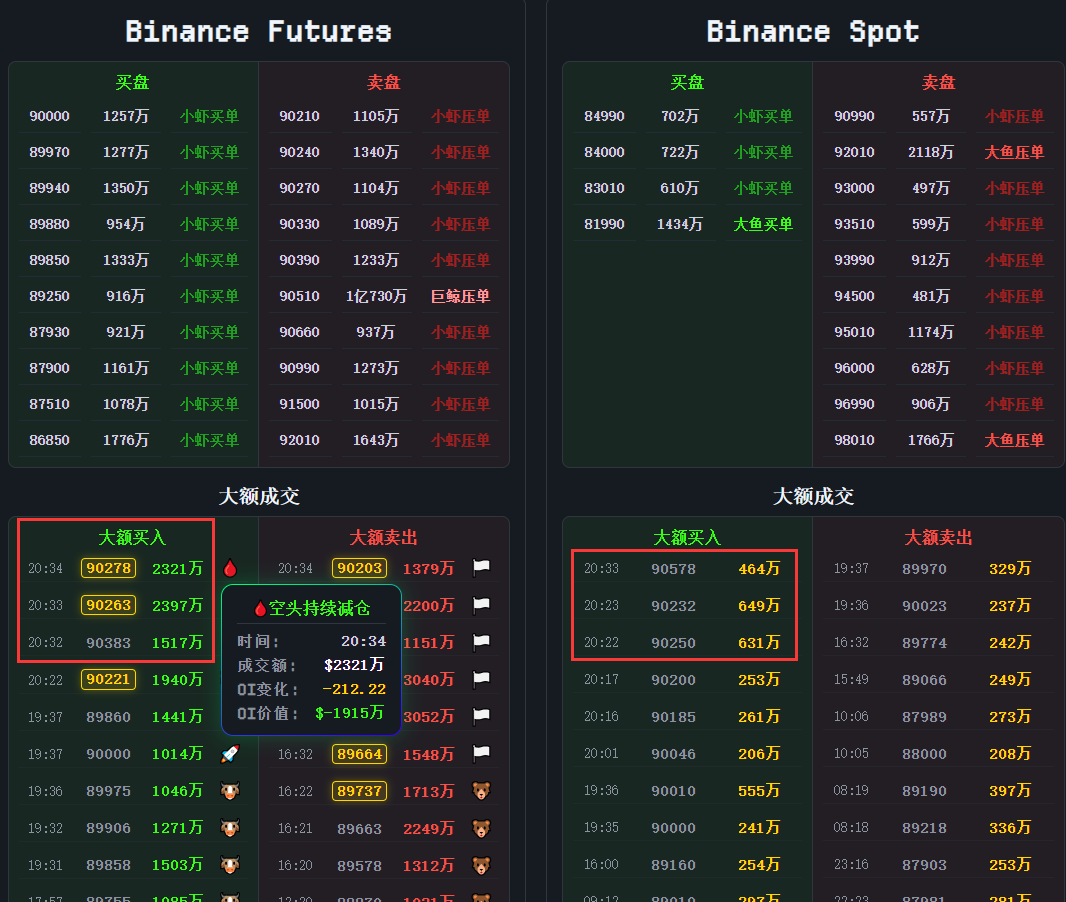
Task: Click the 大鱼压单 label at 98010
Action: click(x=1014, y=440)
